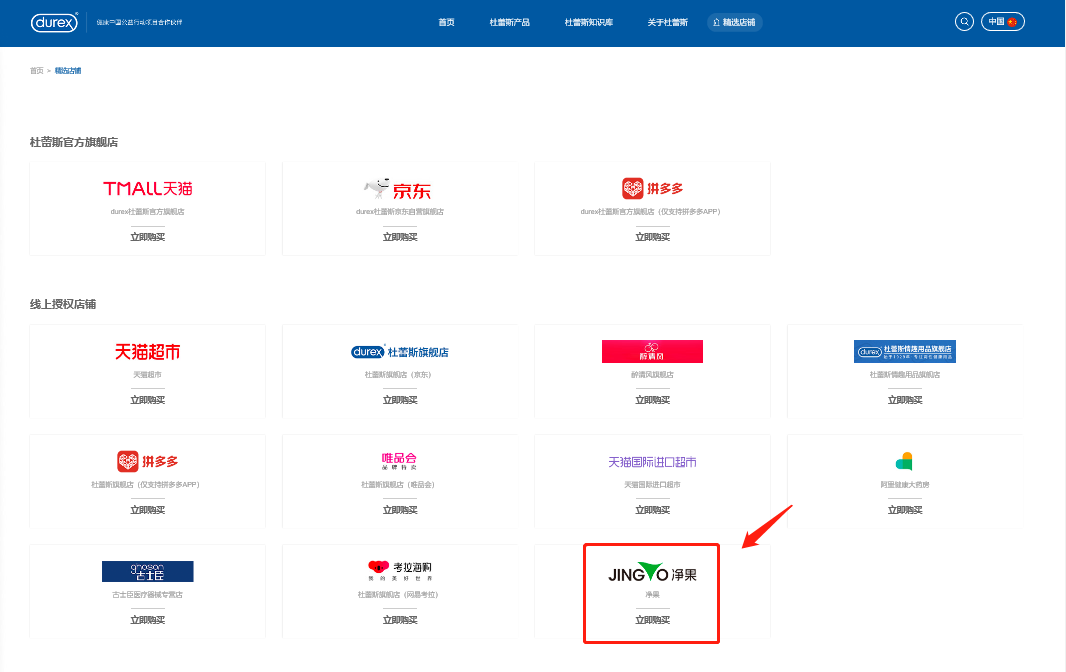Click the Durex logo in header
This screenshot has width=1066, height=672.
coord(55,22)
